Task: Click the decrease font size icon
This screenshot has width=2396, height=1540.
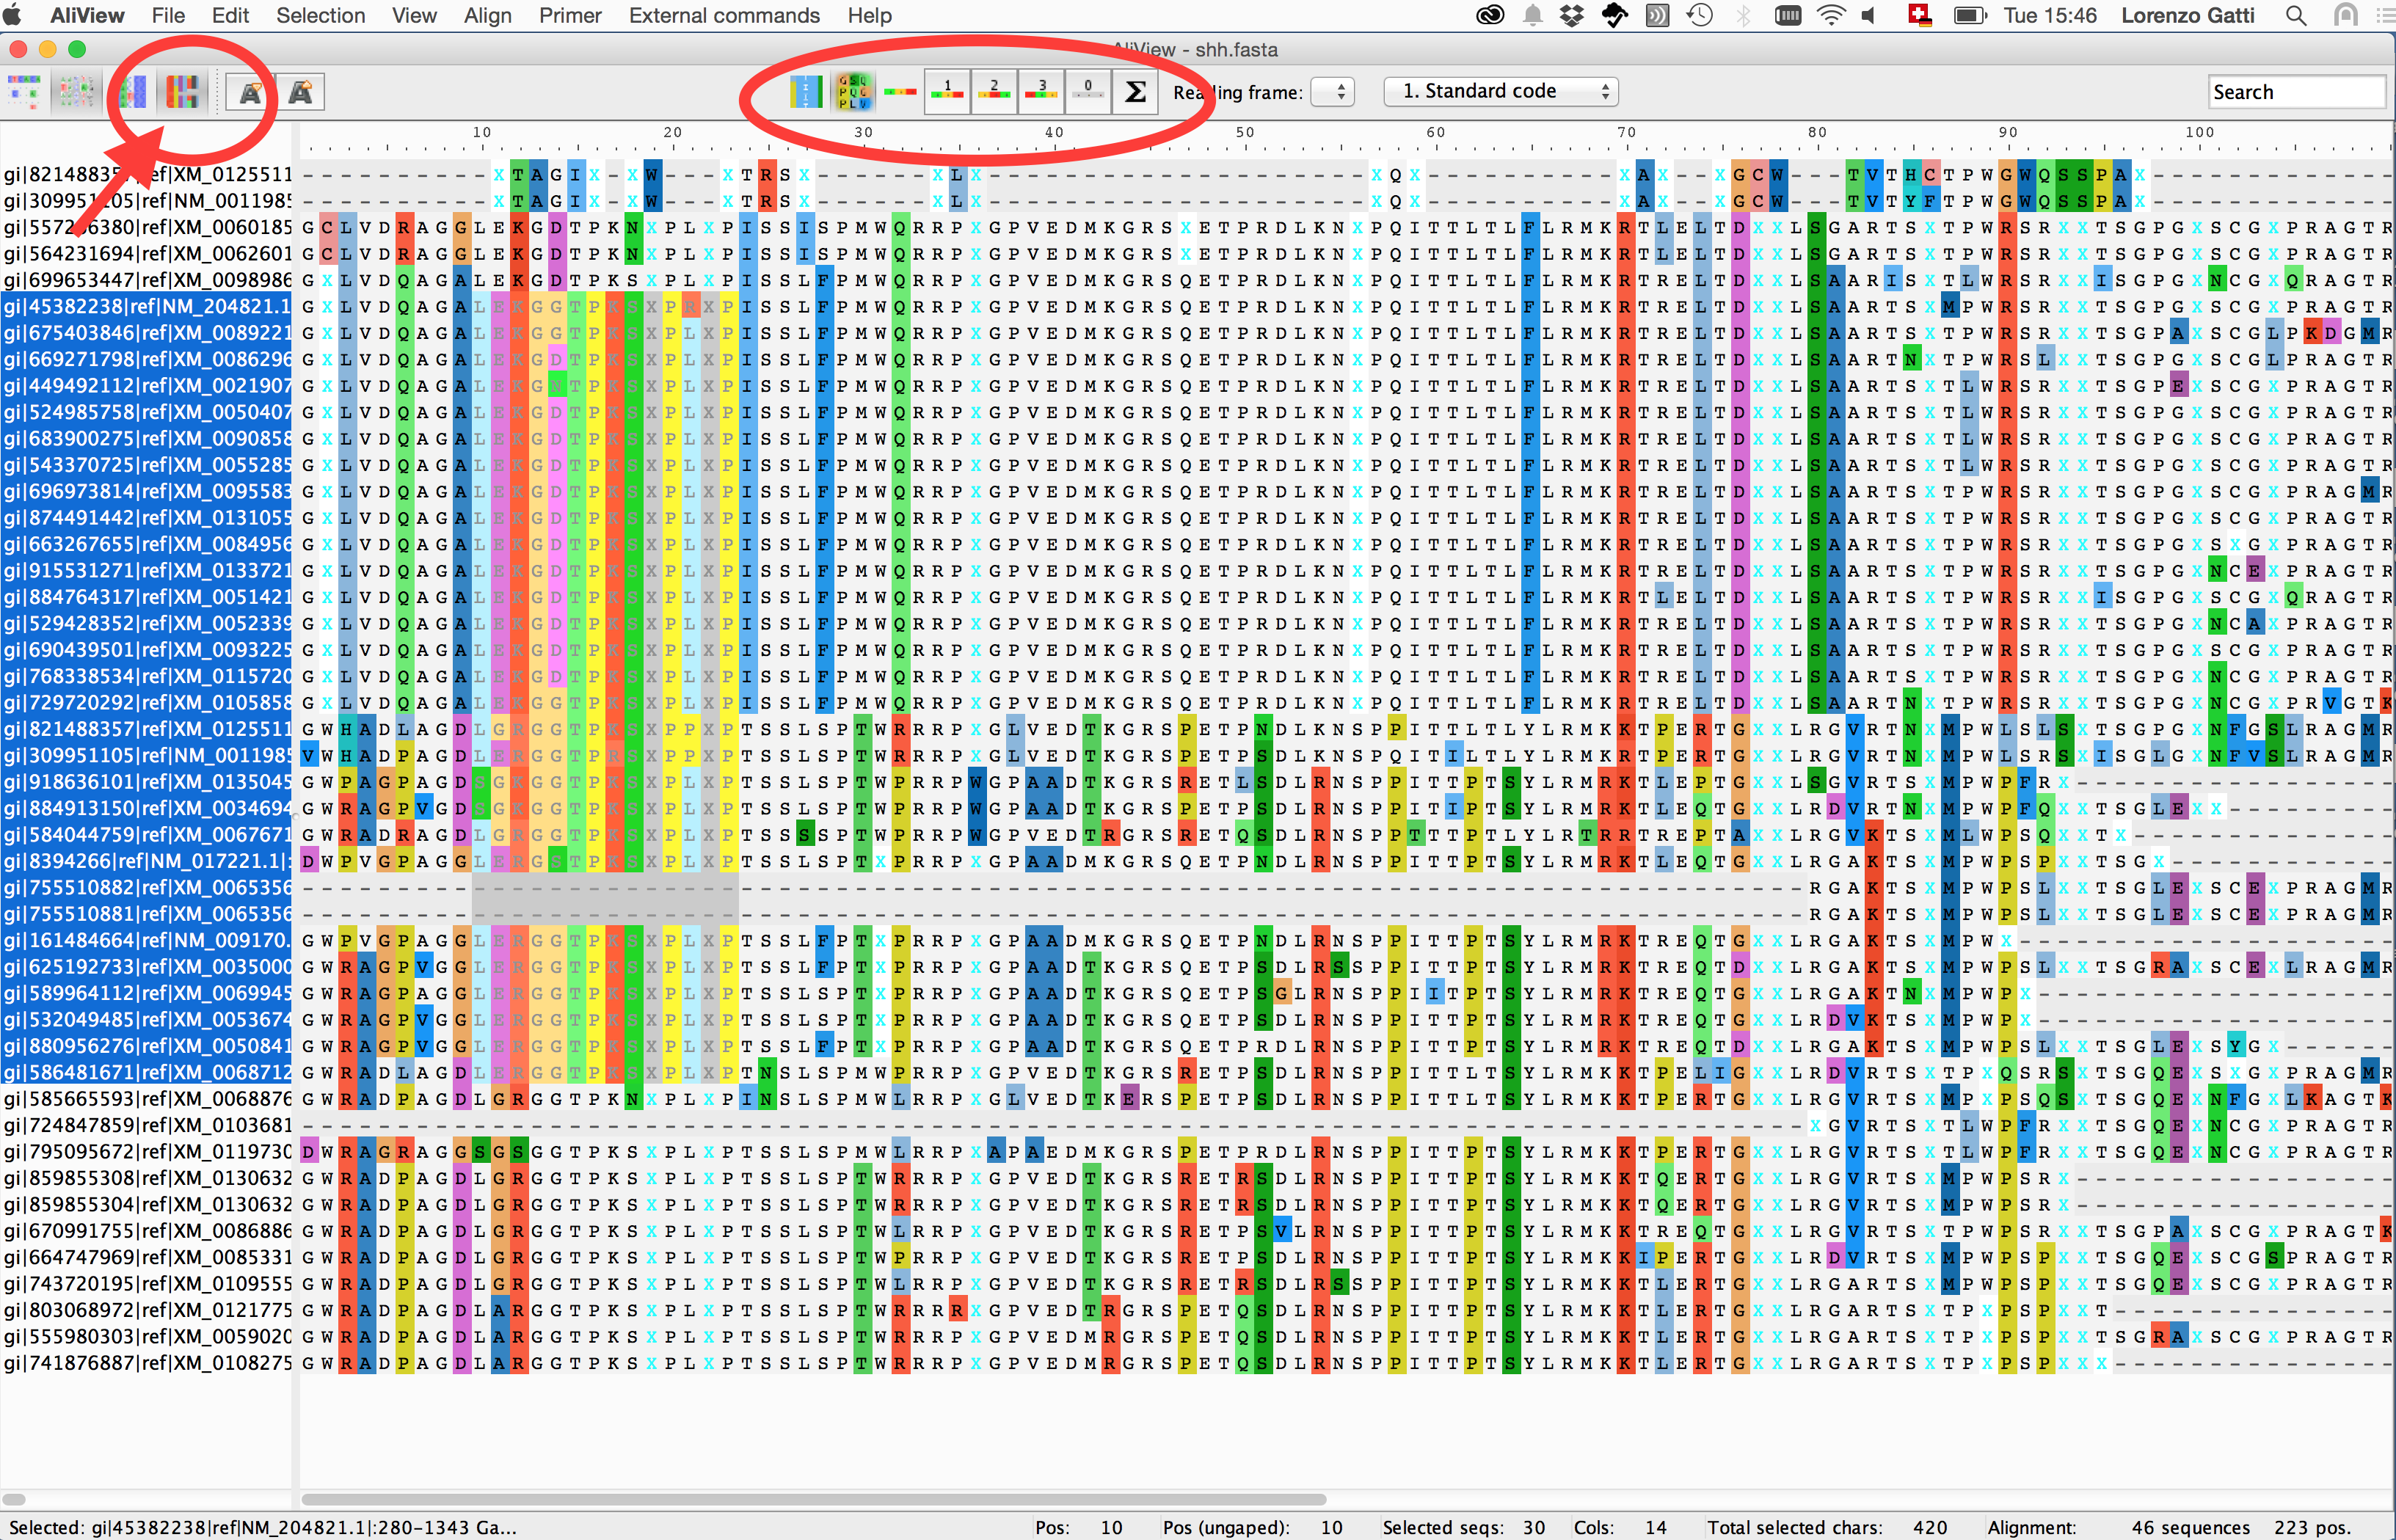Action: click(x=250, y=93)
